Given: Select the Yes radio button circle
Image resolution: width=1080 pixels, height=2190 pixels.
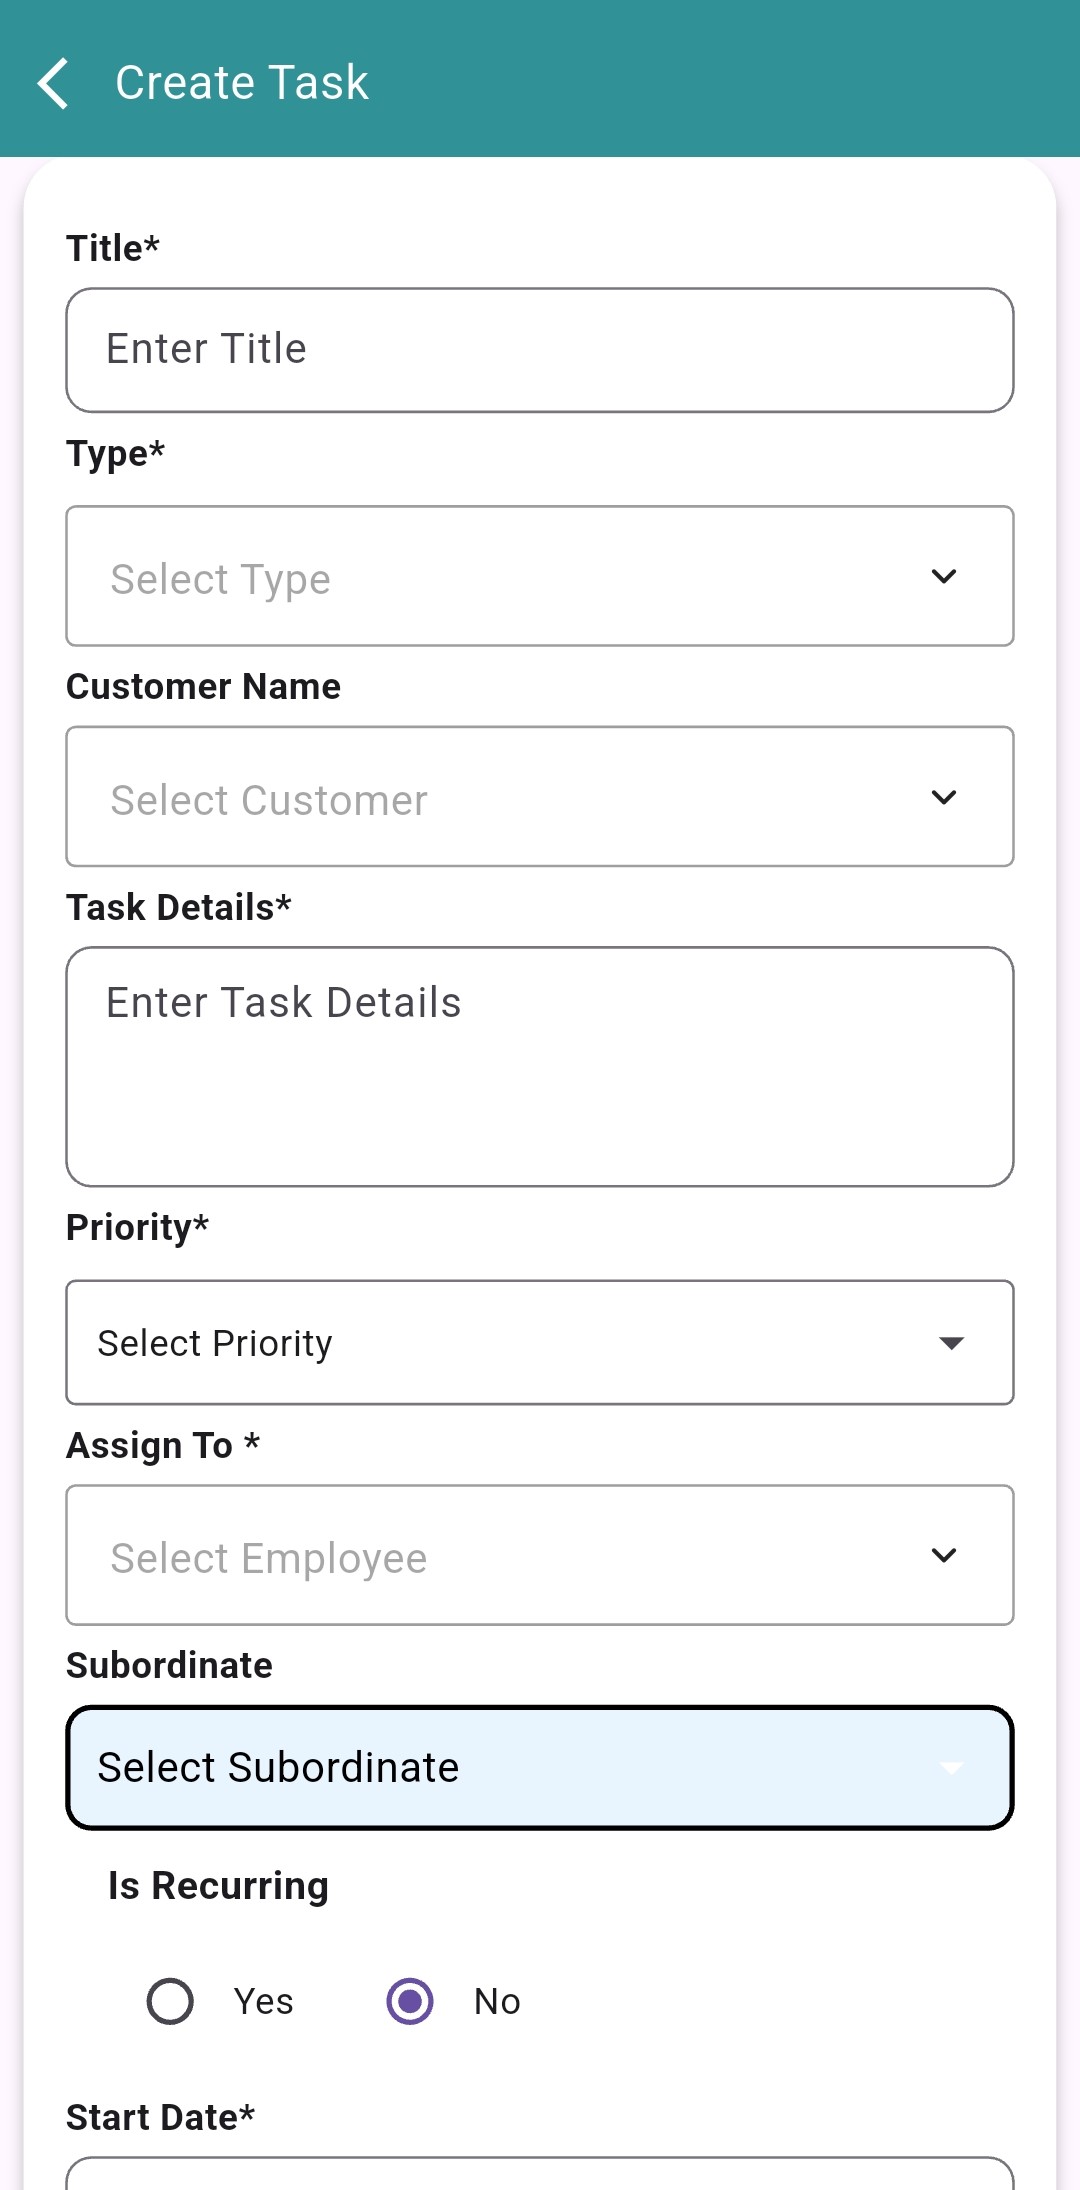Looking at the screenshot, I should coord(170,2001).
